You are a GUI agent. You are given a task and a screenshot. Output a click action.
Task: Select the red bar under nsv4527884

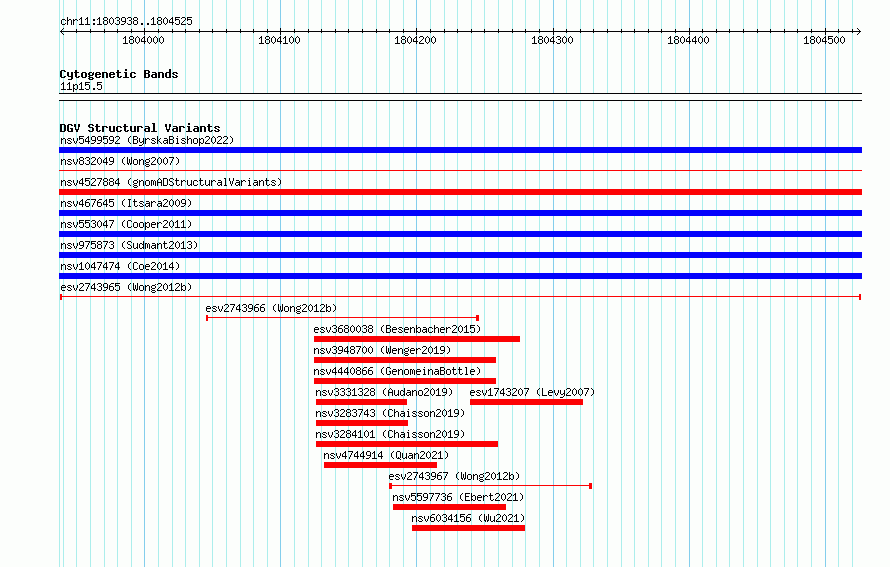click(460, 192)
